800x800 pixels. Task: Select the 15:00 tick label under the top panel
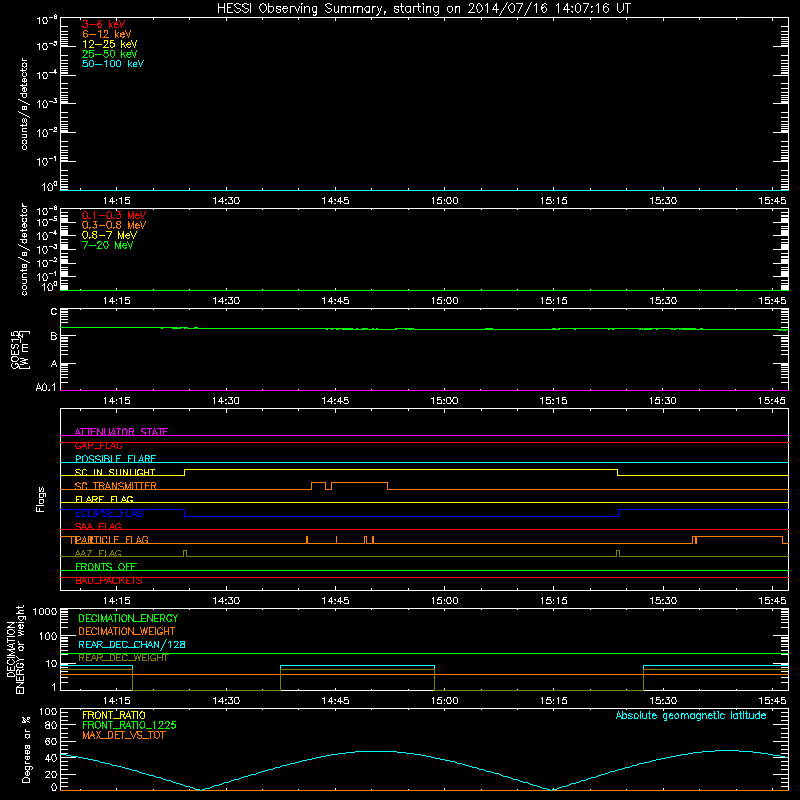(x=444, y=201)
